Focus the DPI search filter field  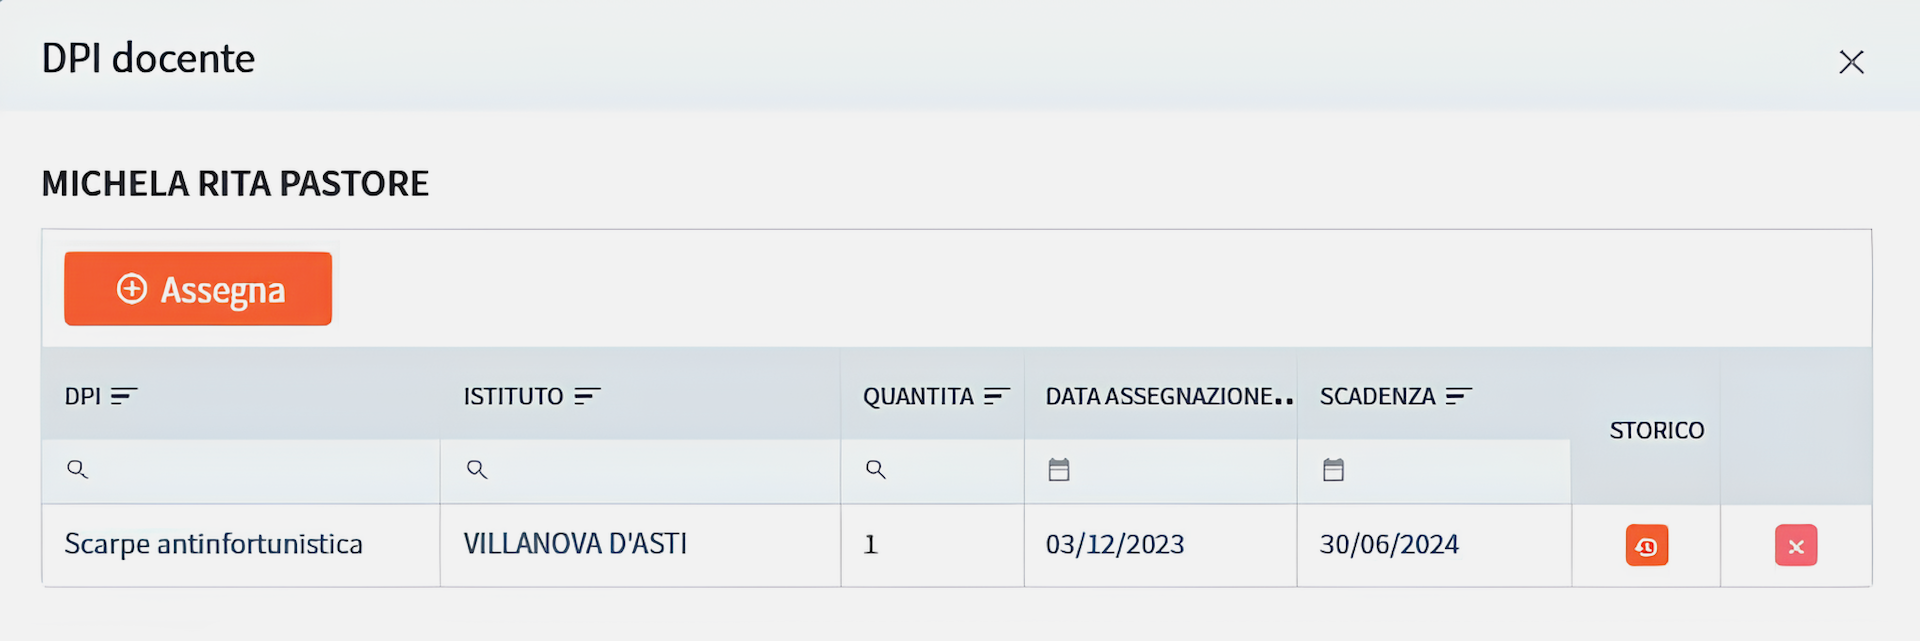click(241, 470)
